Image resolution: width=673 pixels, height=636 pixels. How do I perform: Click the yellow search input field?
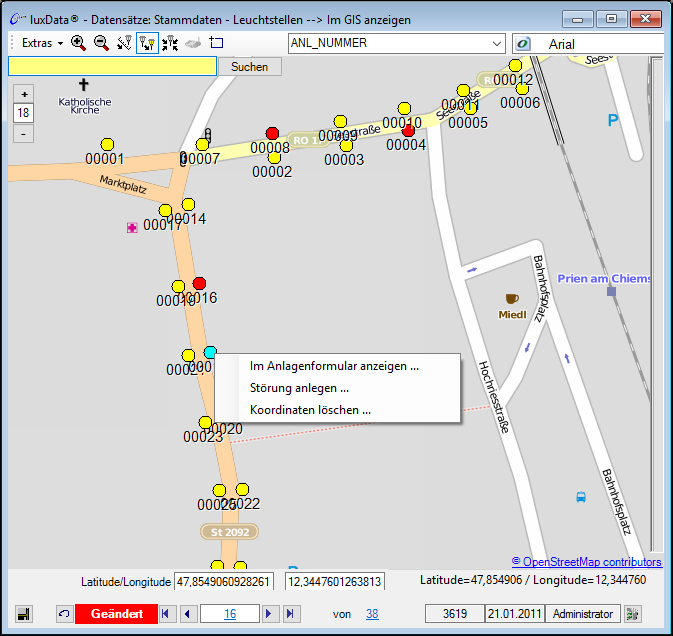point(112,66)
